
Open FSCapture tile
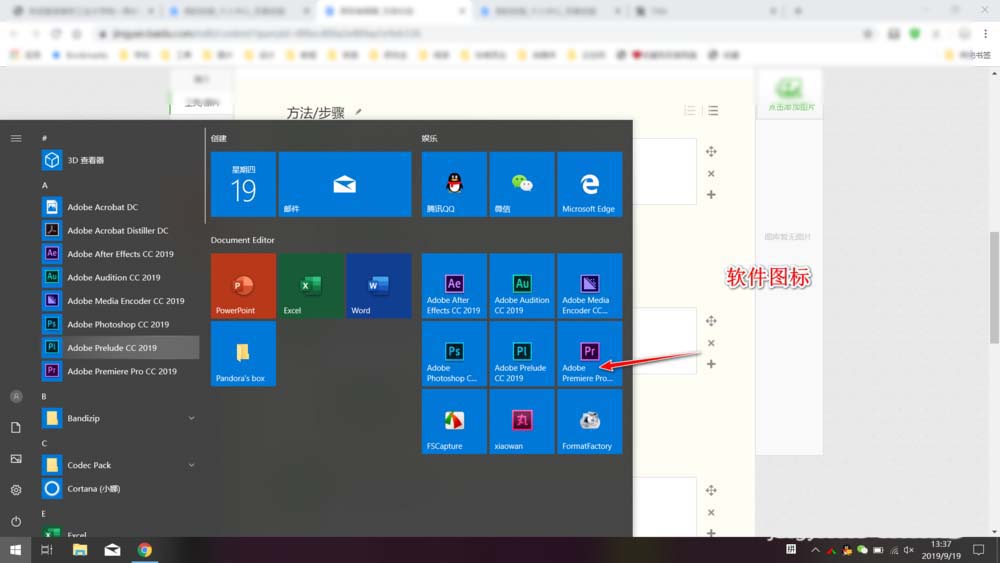(454, 421)
